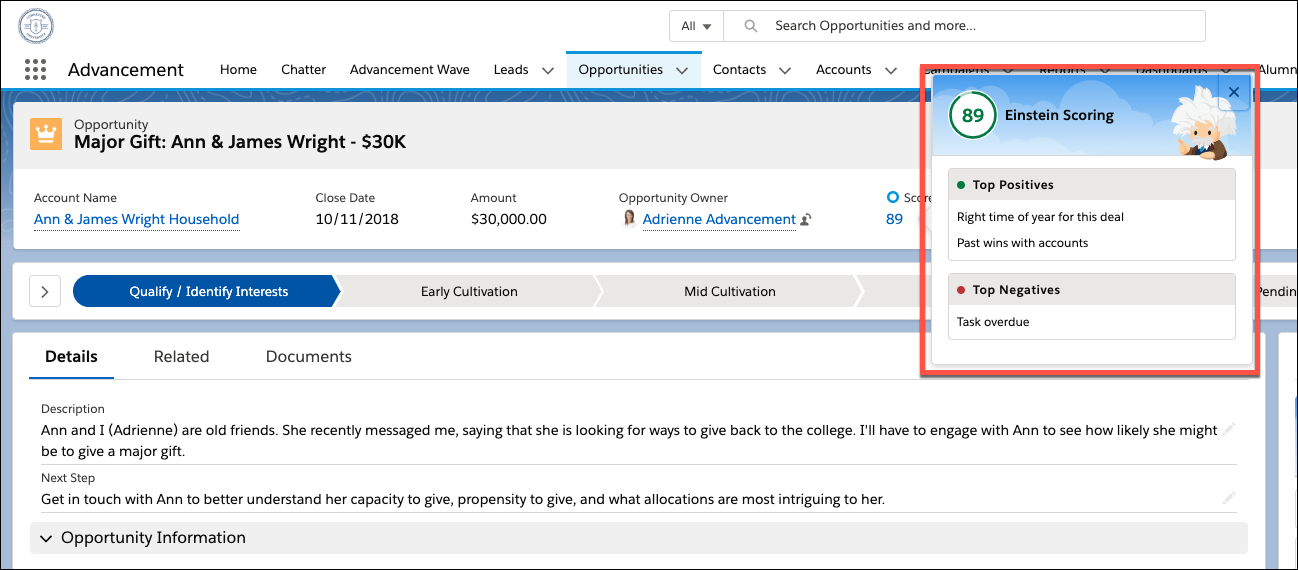Click the search magnifier icon
Image resolution: width=1298 pixels, height=570 pixels.
pyautogui.click(x=751, y=26)
